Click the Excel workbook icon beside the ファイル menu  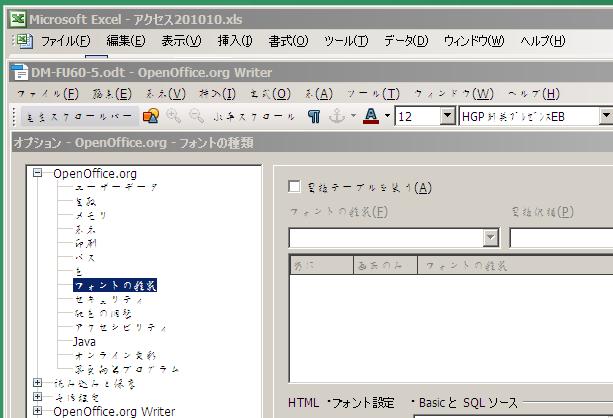point(25,42)
